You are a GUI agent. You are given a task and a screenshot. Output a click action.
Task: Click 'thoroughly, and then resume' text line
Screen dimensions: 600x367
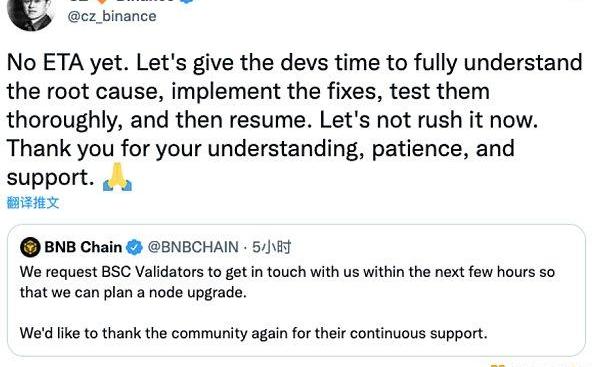(272, 120)
